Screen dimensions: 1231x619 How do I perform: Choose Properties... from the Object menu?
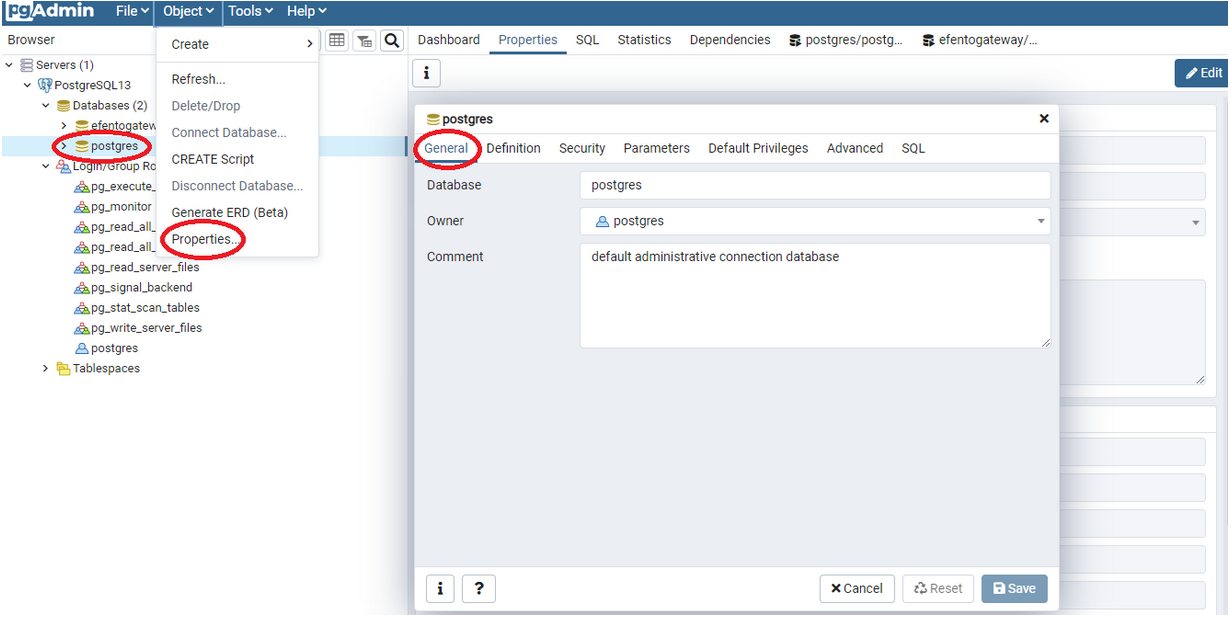[x=205, y=240]
